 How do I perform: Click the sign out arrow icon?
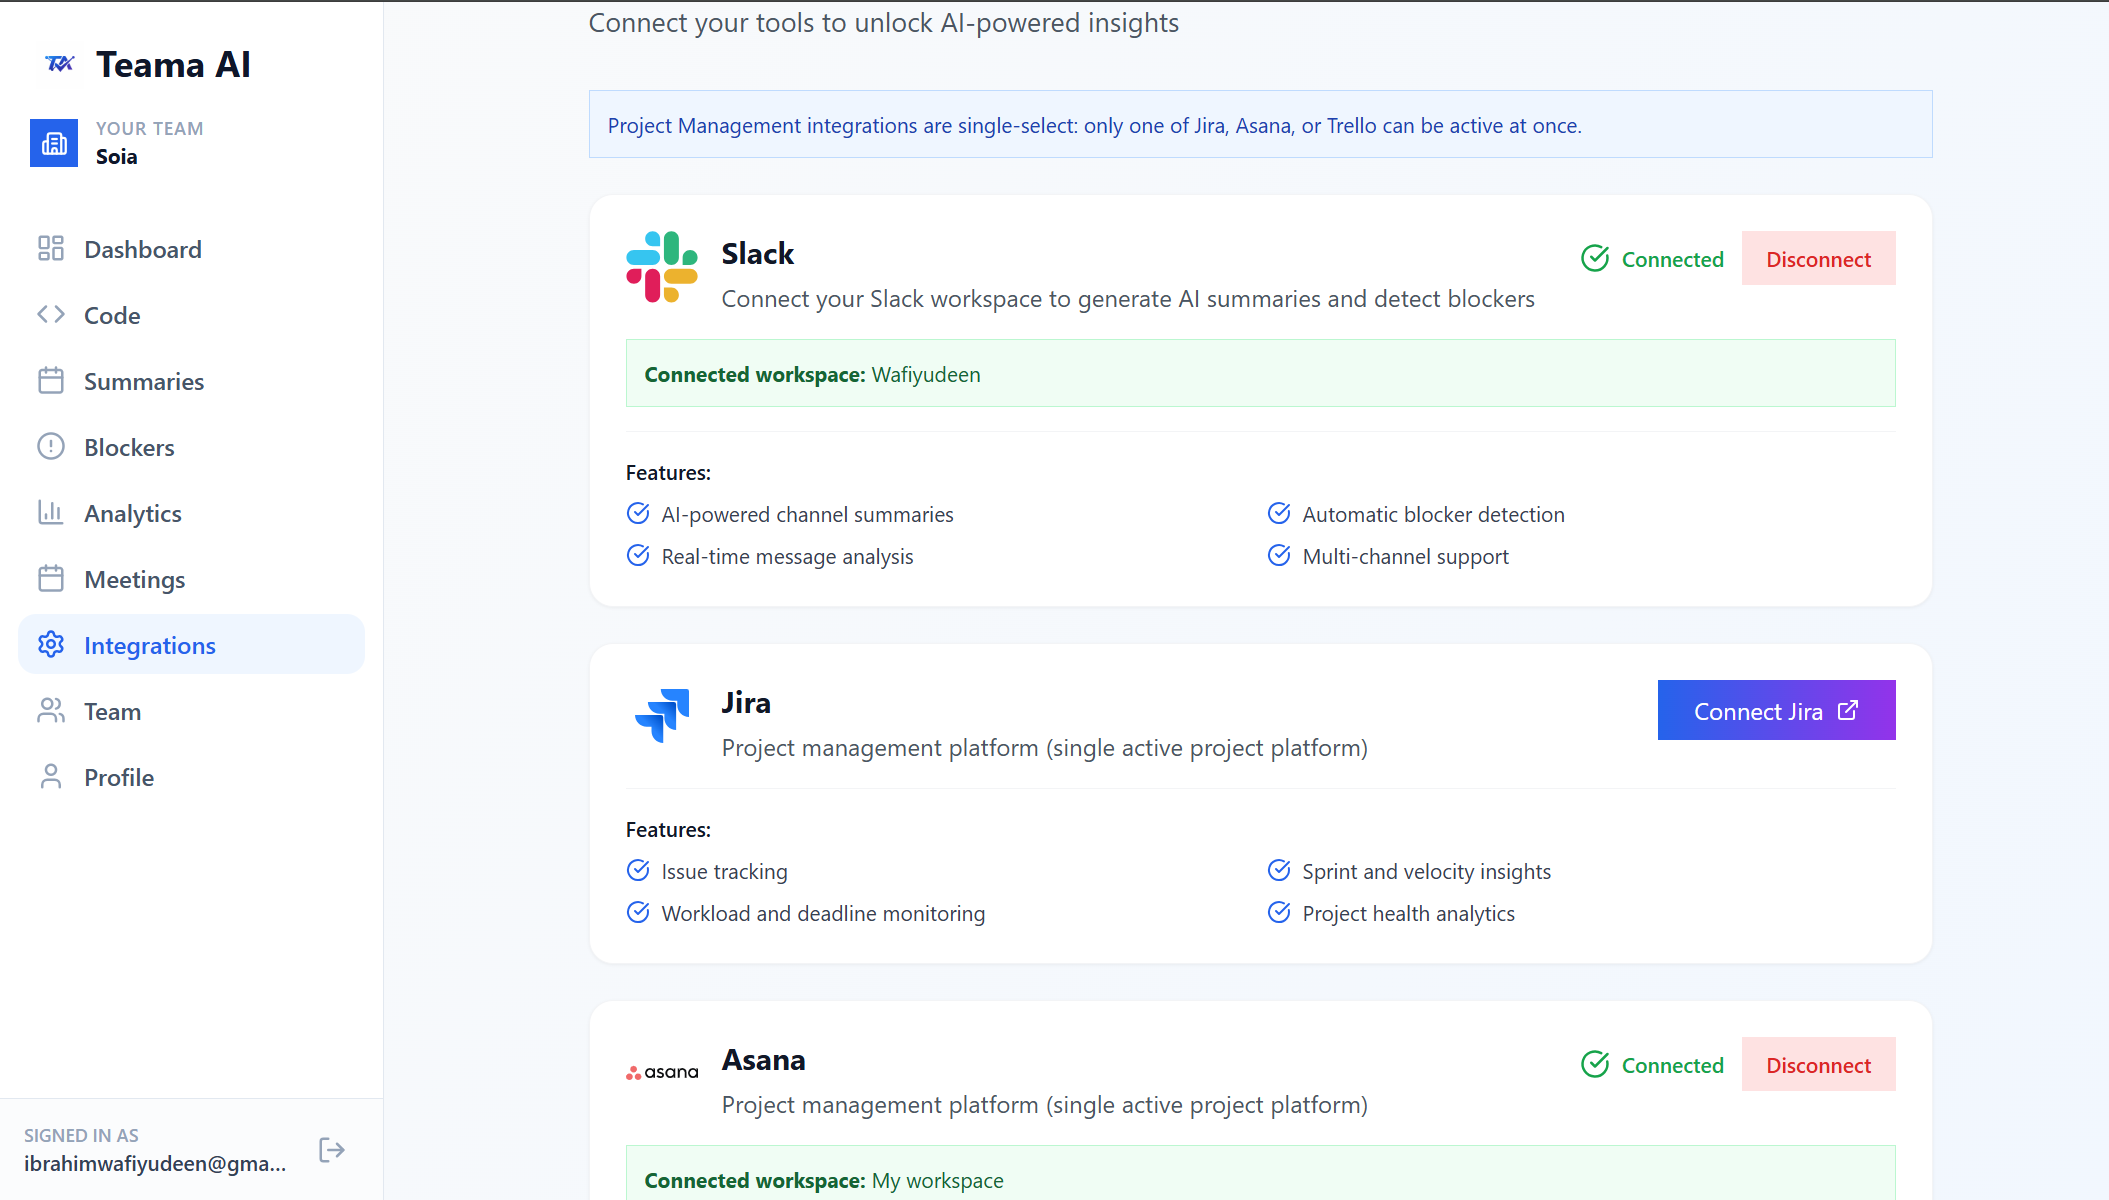(x=331, y=1150)
